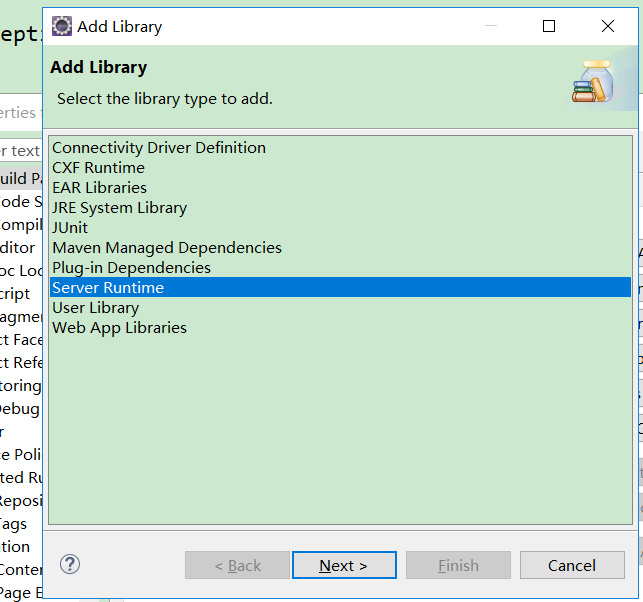Select Targeted Runtimes item in Properties sidebar
643x602 pixels.
[21, 477]
